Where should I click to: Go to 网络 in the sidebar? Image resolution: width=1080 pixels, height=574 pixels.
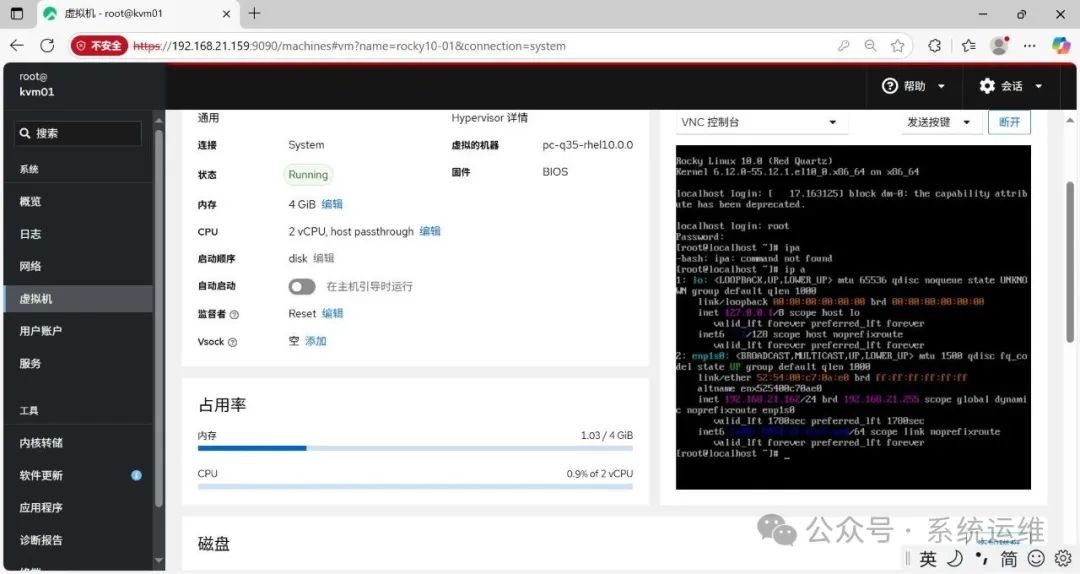click(x=31, y=266)
